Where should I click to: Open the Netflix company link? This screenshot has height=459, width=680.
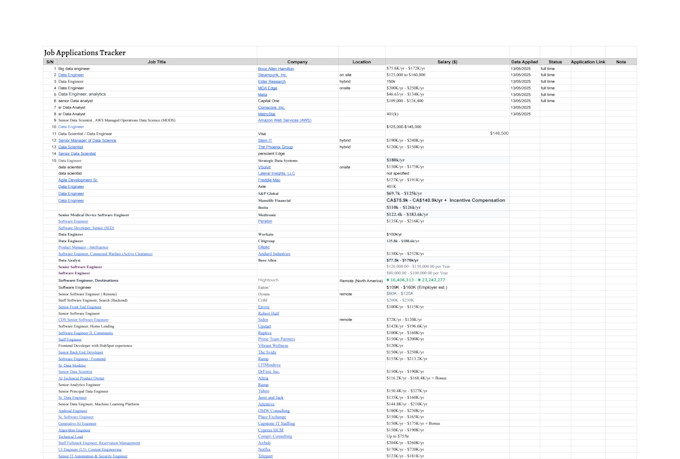(x=264, y=449)
